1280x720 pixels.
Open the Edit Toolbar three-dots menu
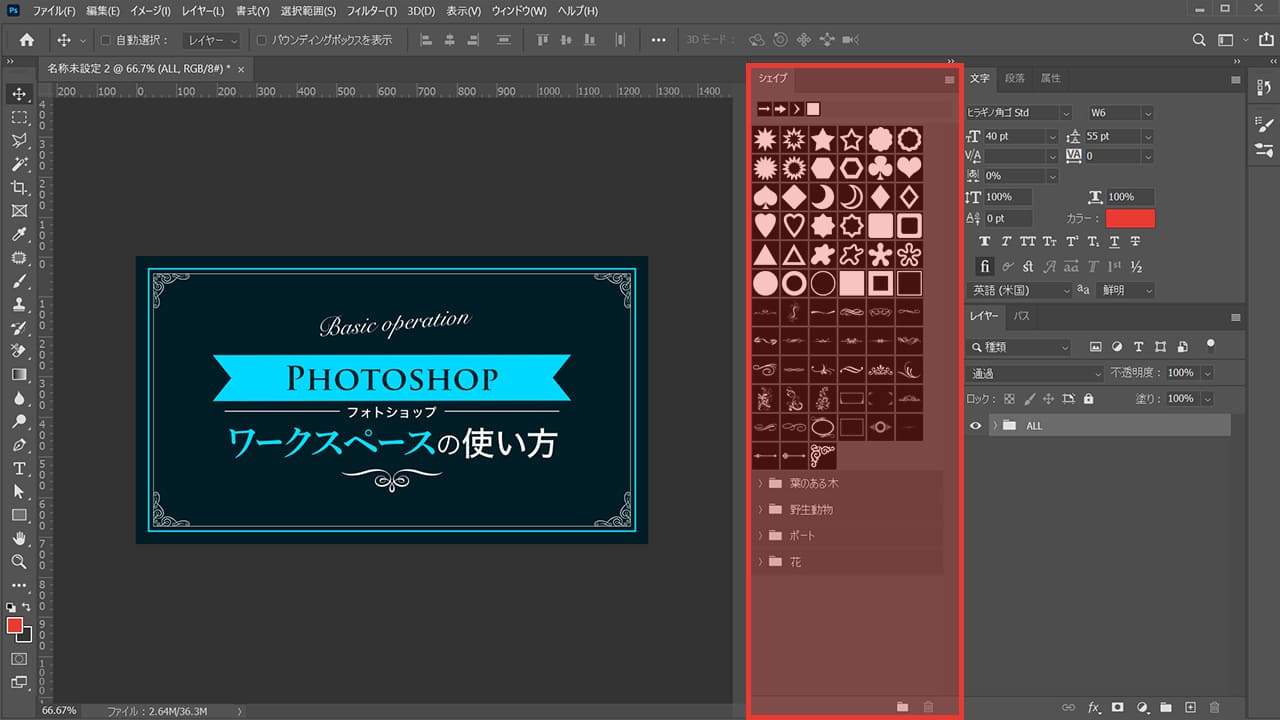(19, 585)
